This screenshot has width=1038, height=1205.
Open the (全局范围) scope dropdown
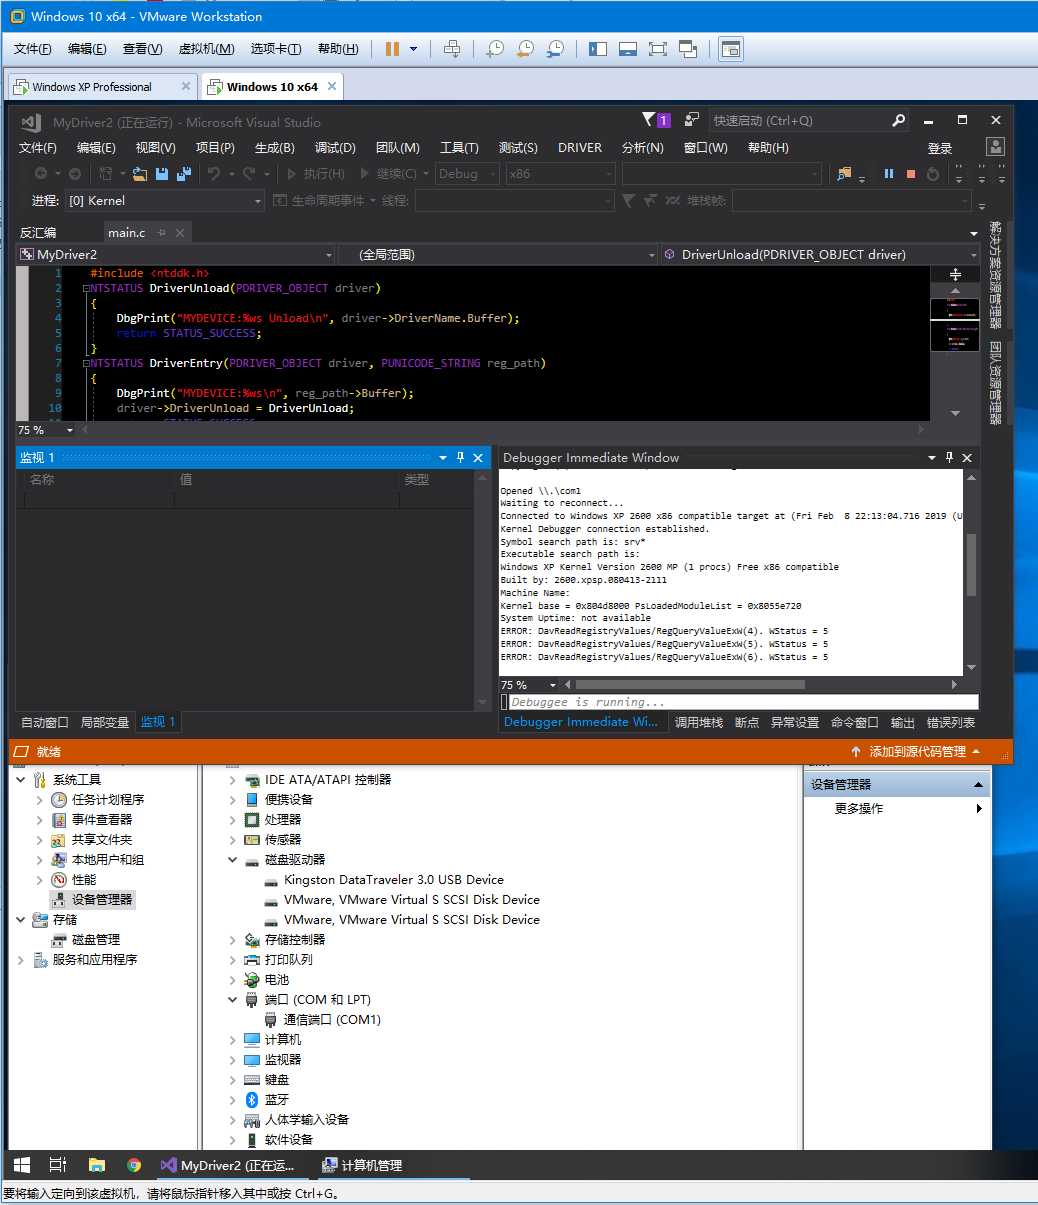click(x=498, y=254)
